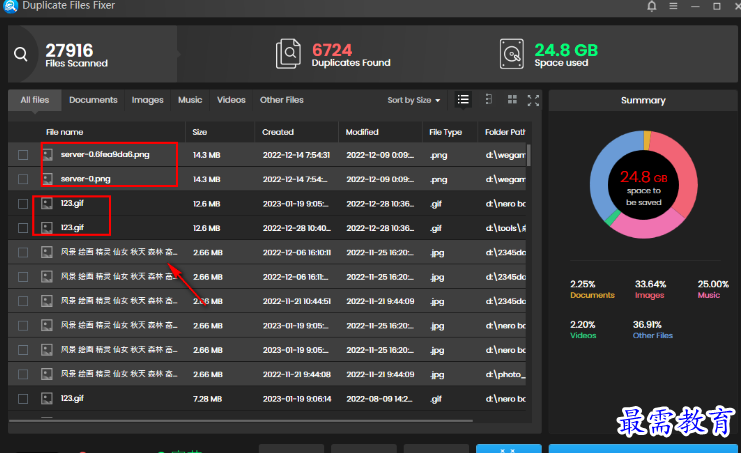
Task: Tick checkbox for jpg created 2022-12-06 16:11
Action: click(23, 277)
